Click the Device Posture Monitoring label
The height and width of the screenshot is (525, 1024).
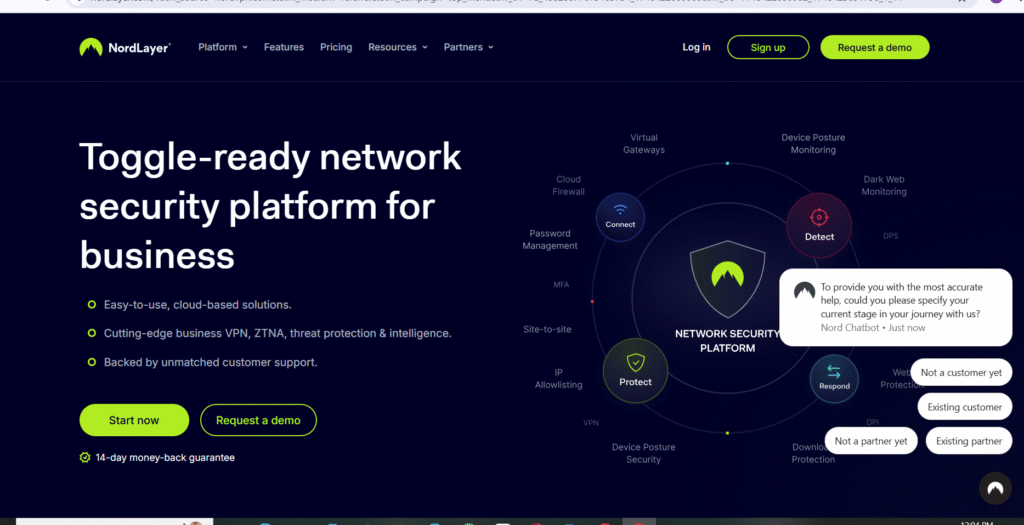[x=813, y=144]
